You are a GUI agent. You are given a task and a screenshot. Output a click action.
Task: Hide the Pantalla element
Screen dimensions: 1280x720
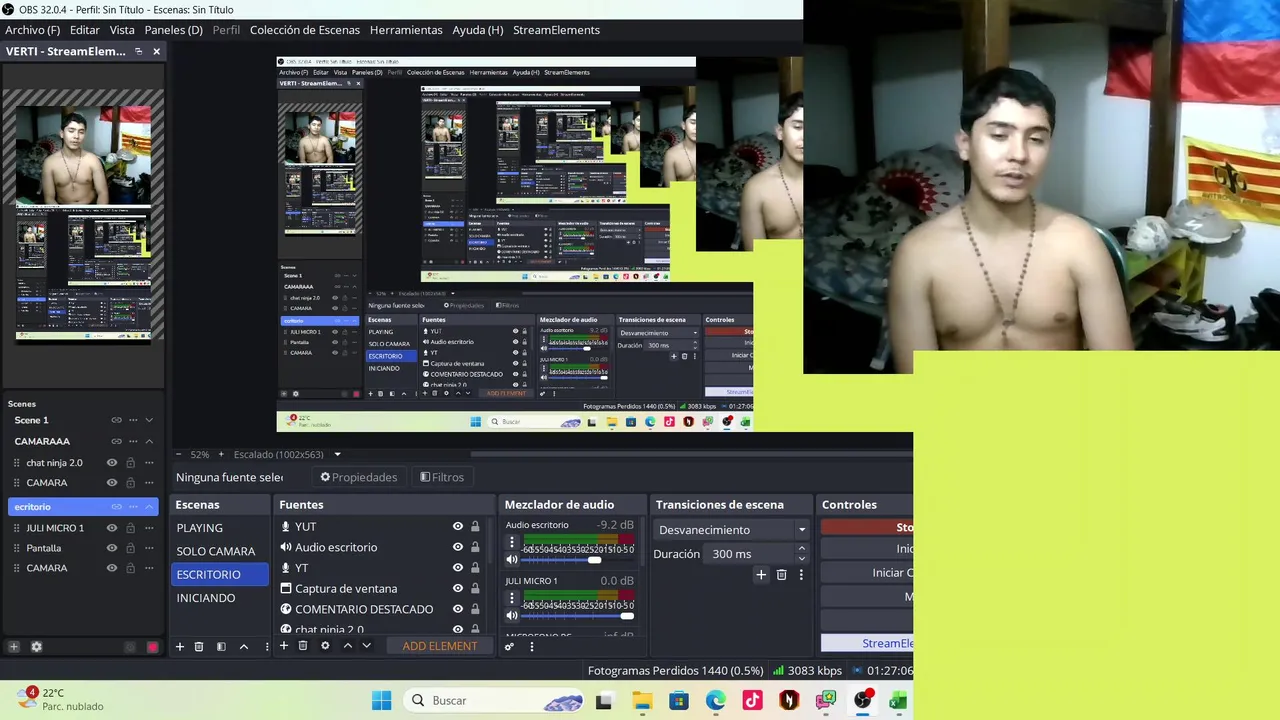pos(112,548)
